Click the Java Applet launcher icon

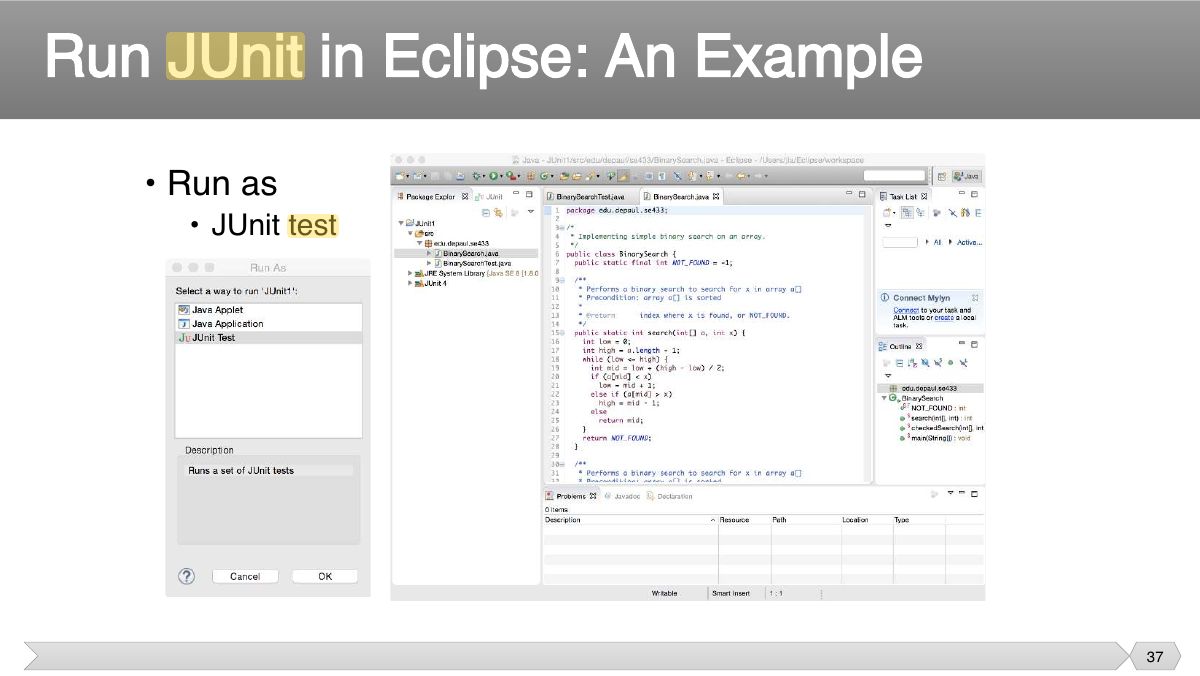(183, 310)
